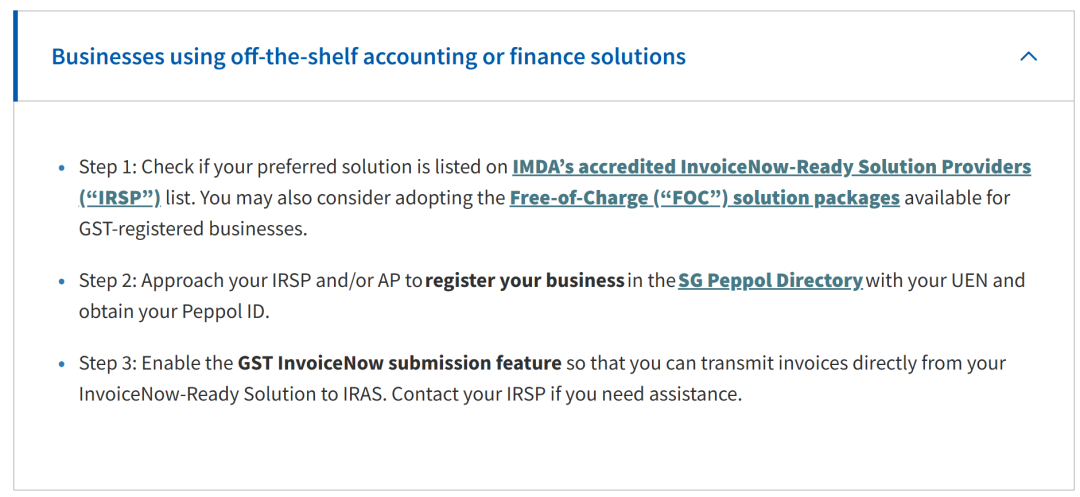Click 'InvoiceNow-Ready Solution to IRAS' in Step 3
The width and height of the screenshot is (1080, 497).
tap(232, 394)
